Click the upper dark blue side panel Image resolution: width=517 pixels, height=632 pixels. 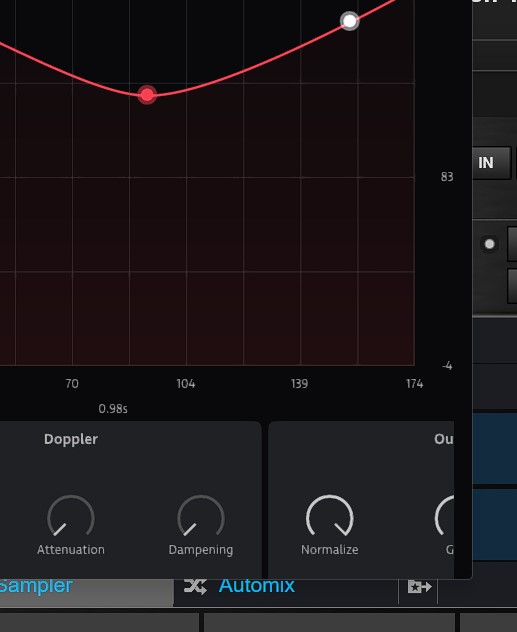[494, 449]
